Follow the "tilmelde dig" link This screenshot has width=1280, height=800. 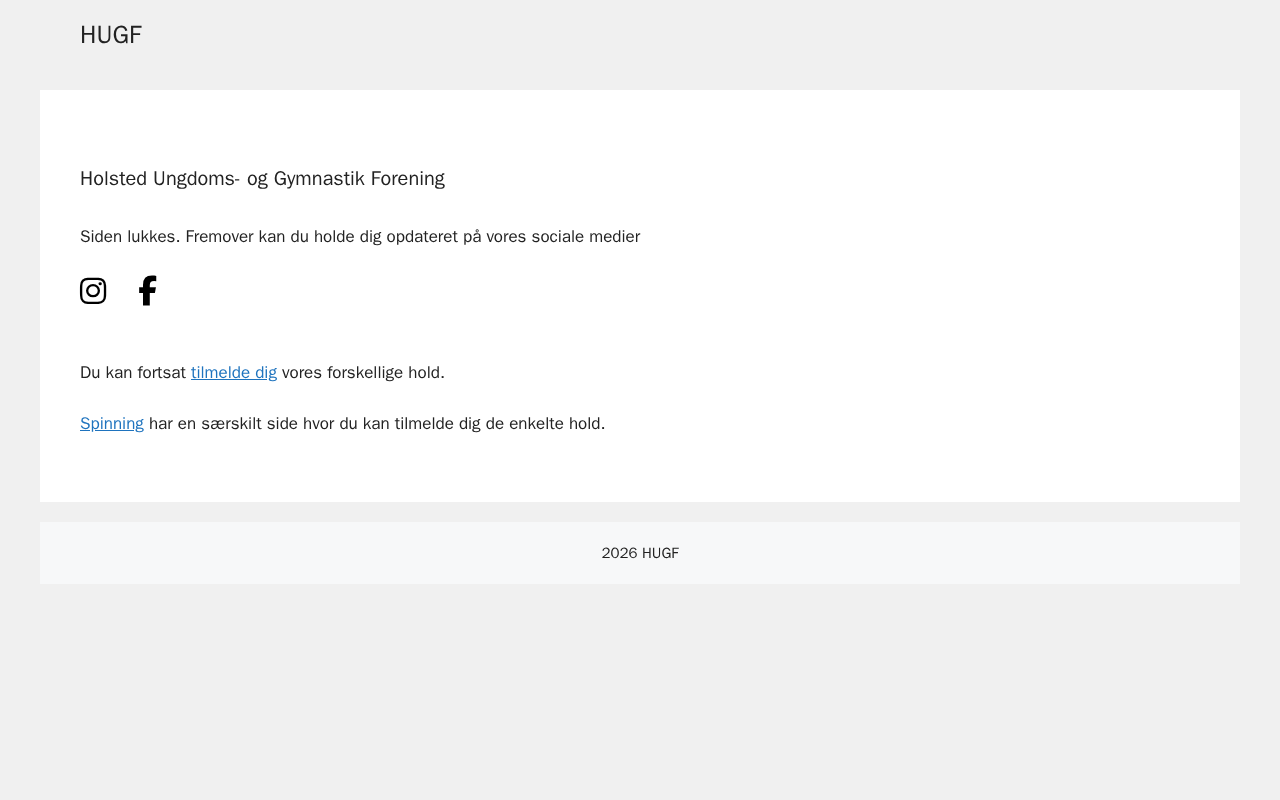(x=234, y=373)
